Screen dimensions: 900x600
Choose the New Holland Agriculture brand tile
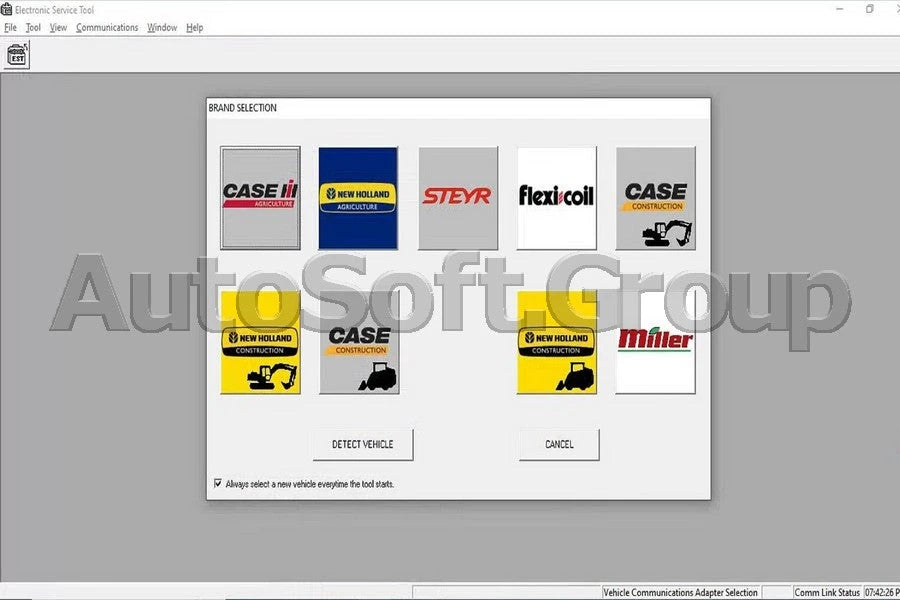[x=358, y=198]
